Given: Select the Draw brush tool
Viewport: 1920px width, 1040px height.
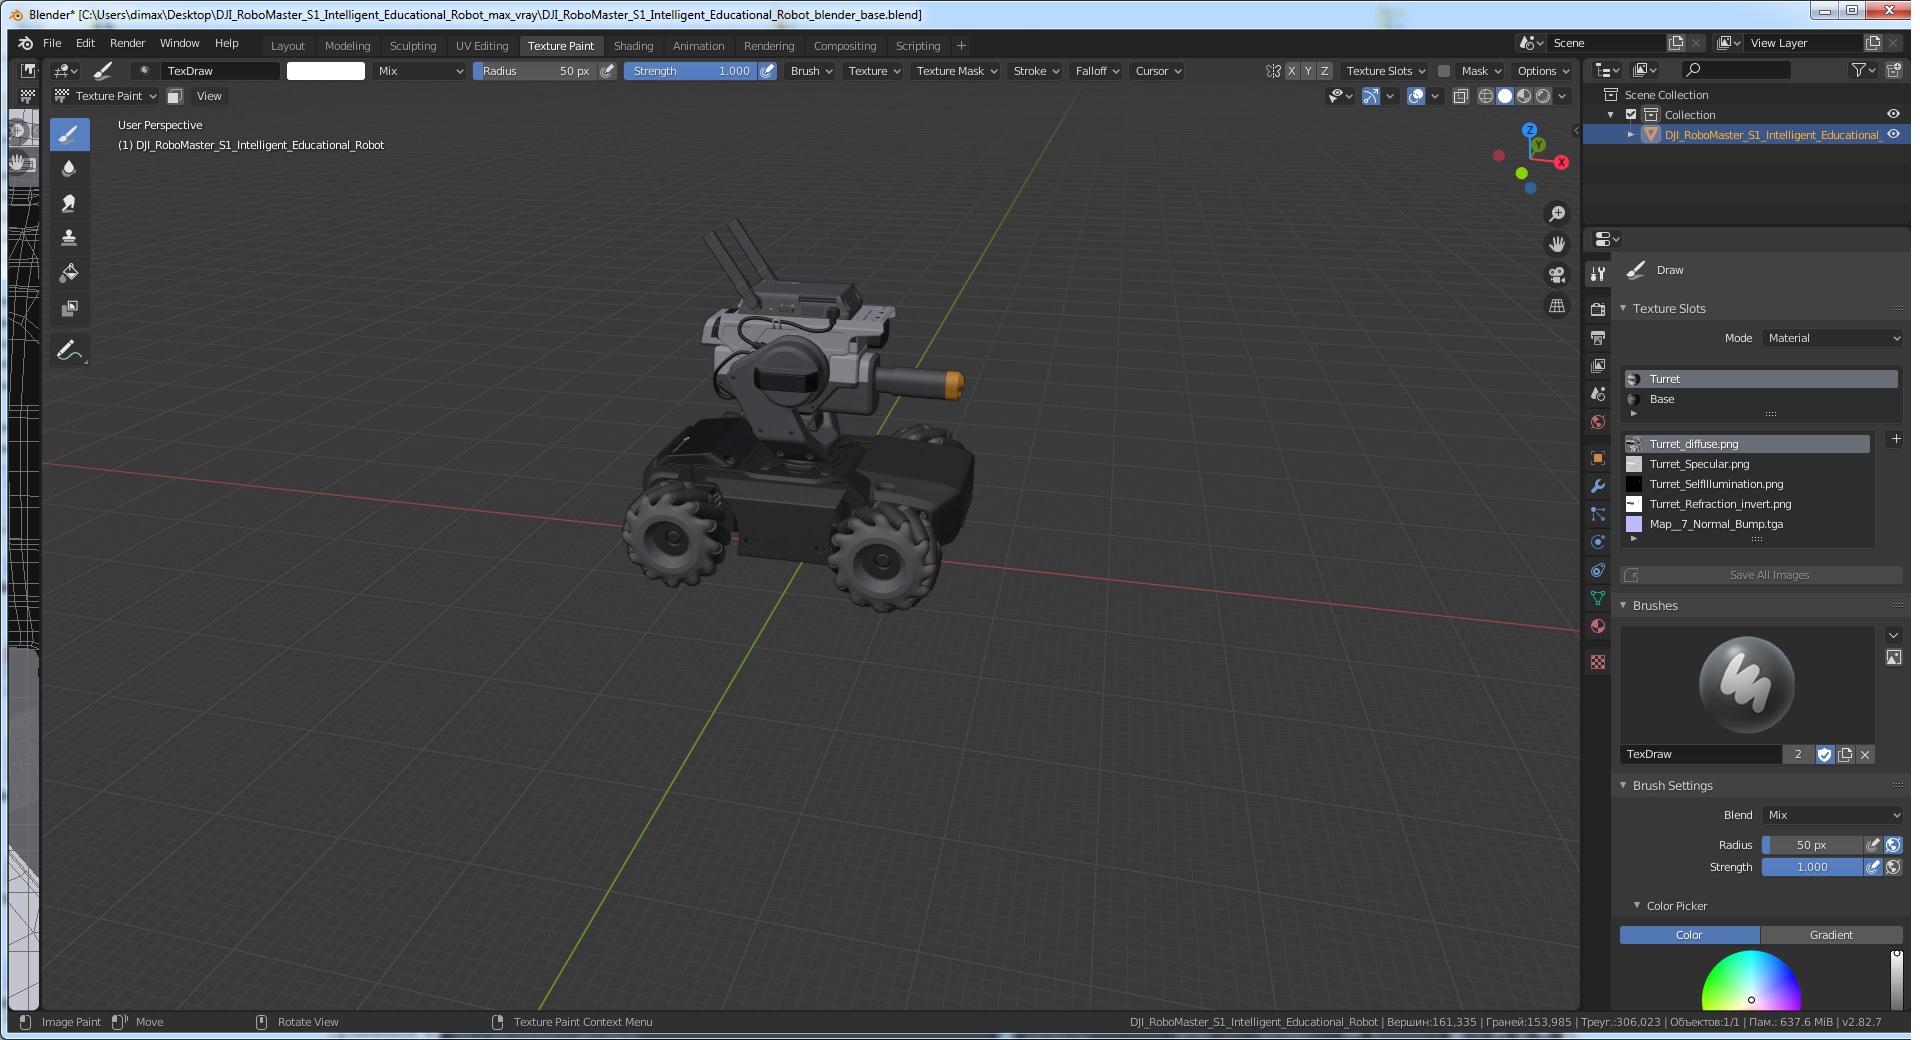Looking at the screenshot, I should click(69, 134).
